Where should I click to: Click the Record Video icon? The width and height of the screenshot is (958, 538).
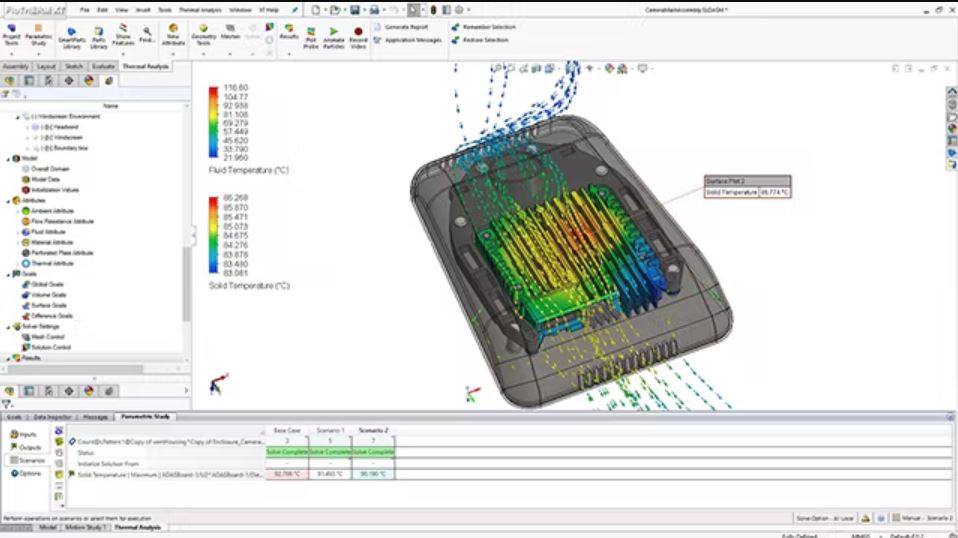pos(358,38)
